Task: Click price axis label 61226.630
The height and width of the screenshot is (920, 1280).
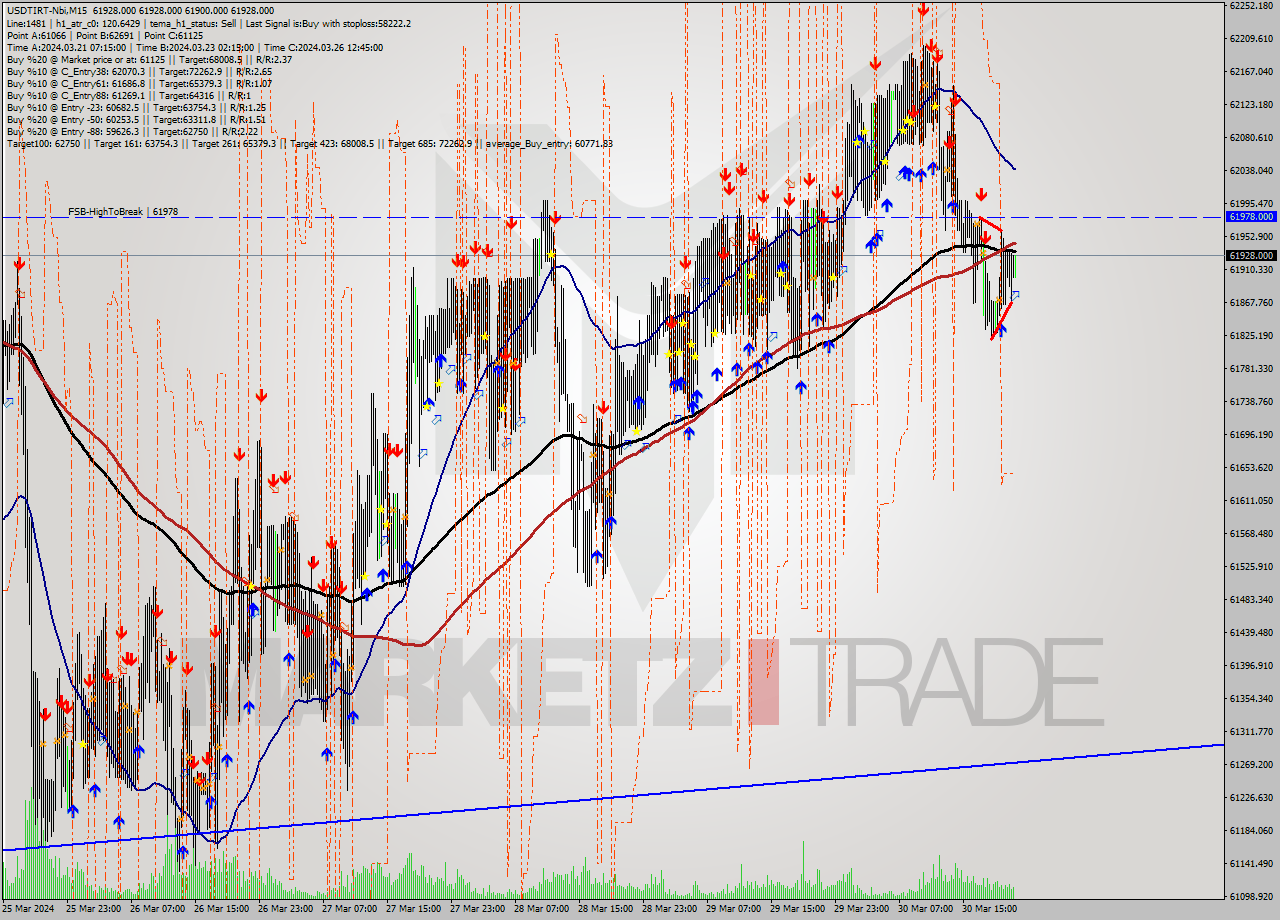Action: coord(1251,797)
